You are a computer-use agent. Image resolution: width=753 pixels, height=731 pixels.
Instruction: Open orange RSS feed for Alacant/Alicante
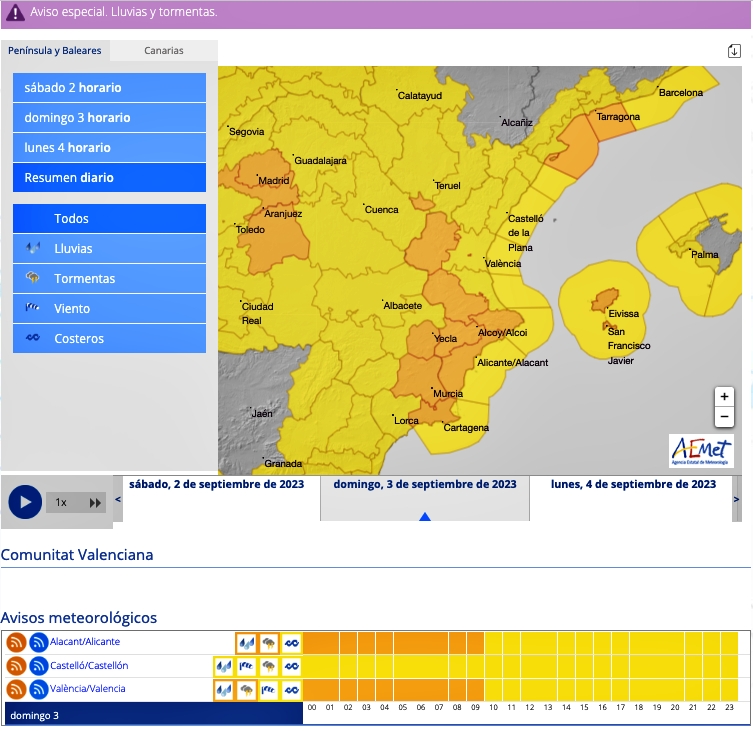(x=16, y=643)
